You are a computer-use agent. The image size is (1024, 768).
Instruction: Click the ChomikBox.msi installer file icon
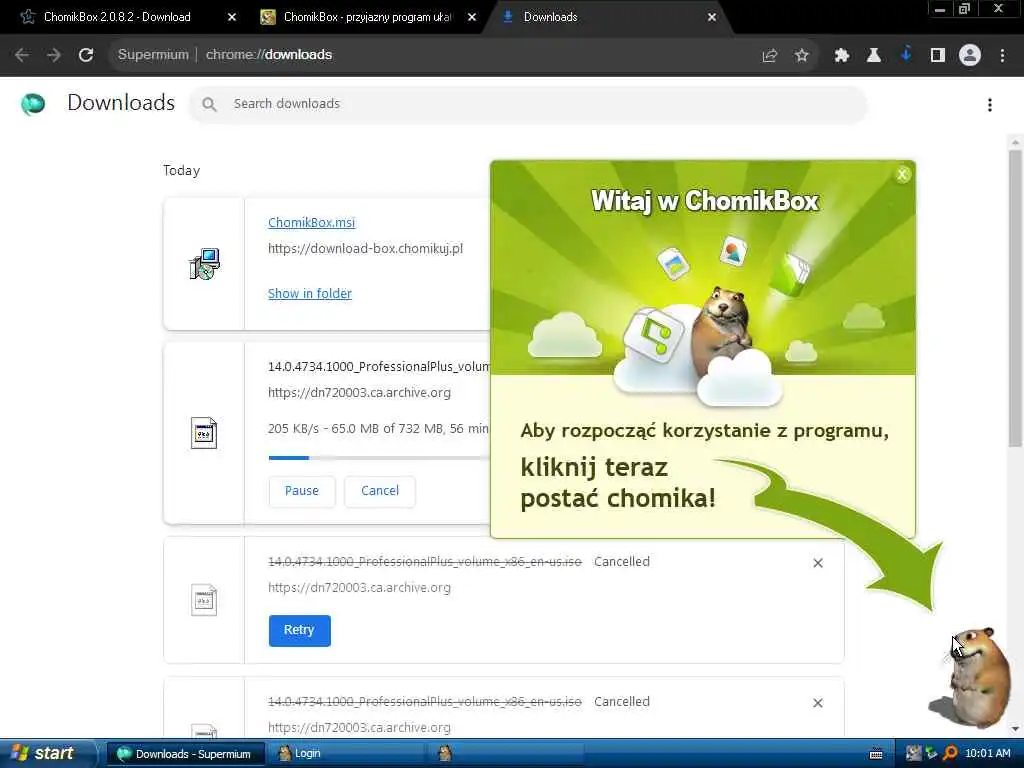click(204, 264)
